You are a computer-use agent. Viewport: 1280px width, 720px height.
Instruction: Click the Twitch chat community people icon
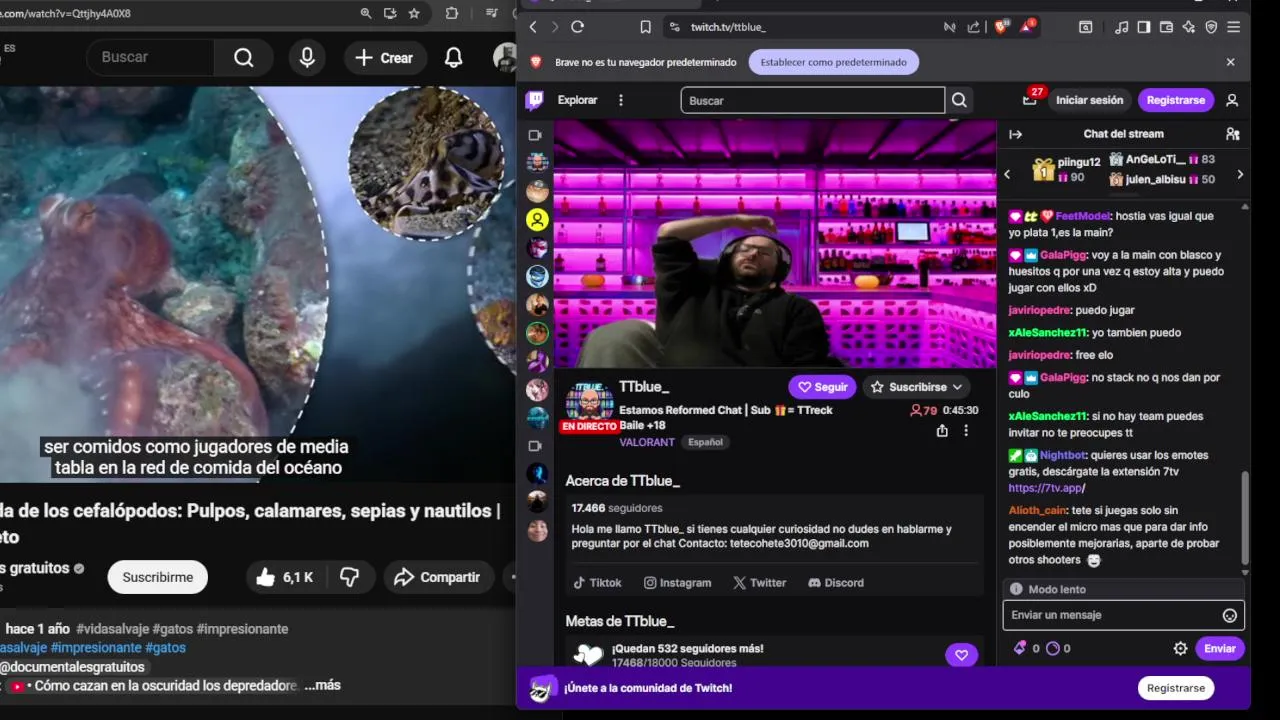[x=1232, y=134]
